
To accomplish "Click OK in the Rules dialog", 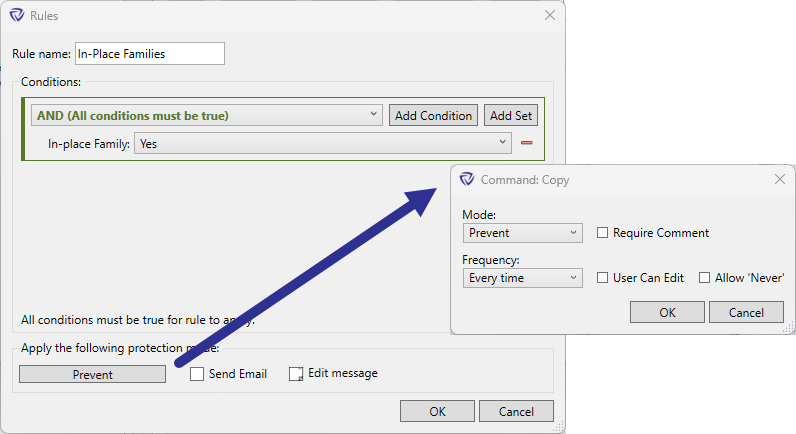I will point(437,411).
